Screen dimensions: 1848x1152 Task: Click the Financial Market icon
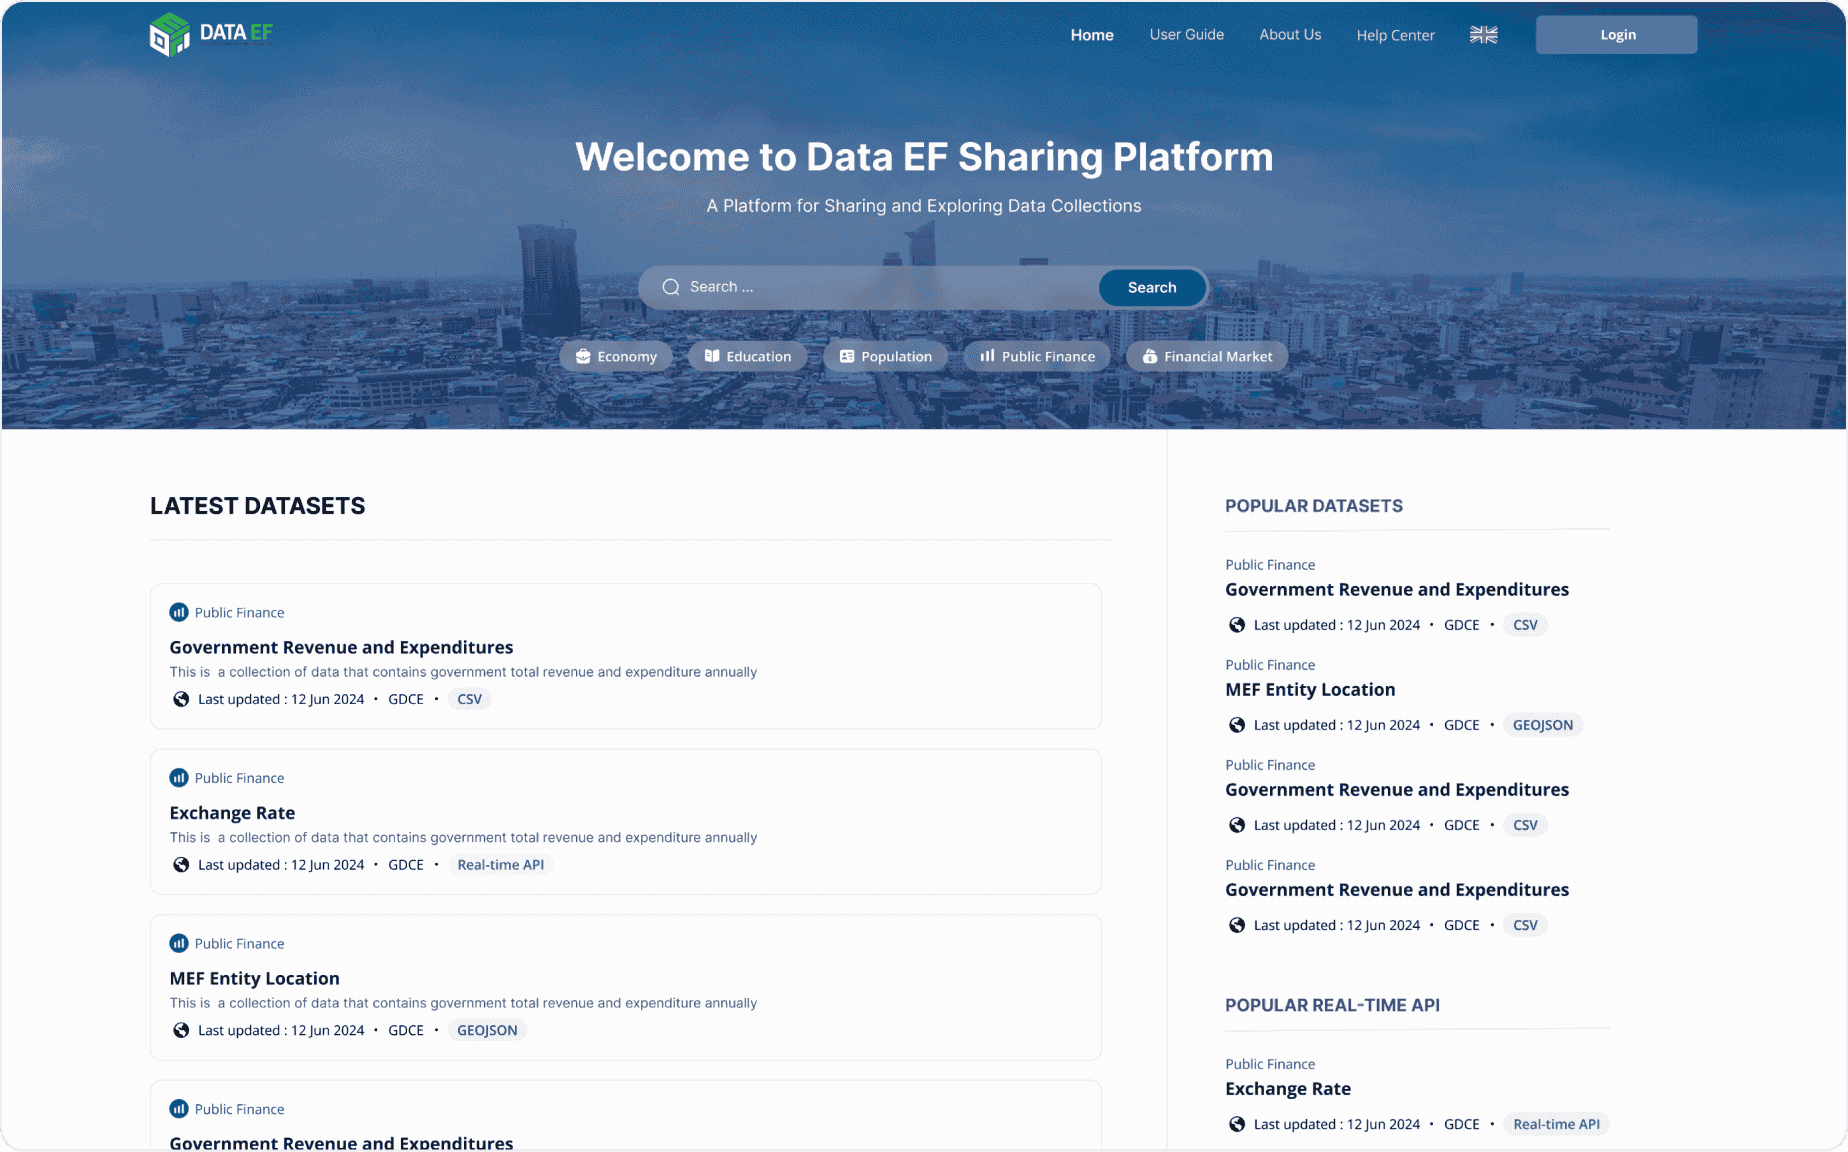1150,357
